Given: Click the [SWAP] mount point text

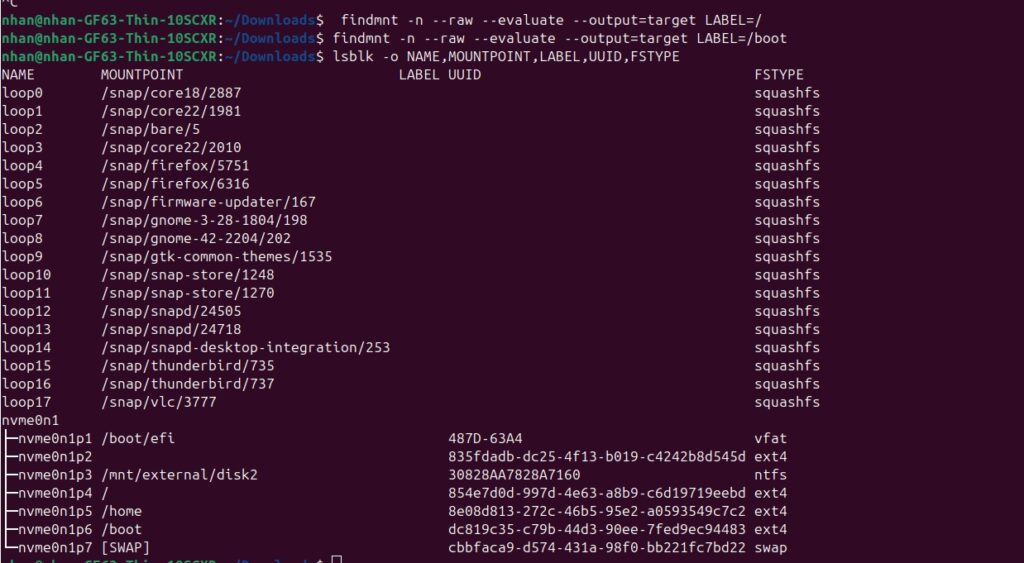Looking at the screenshot, I should [x=130, y=547].
